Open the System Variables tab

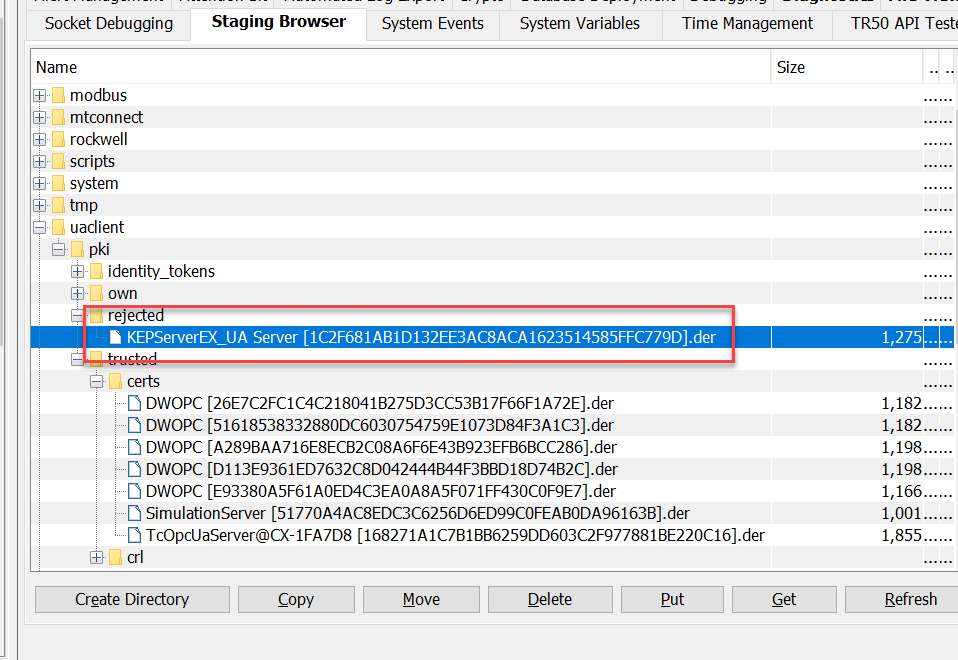tap(579, 23)
